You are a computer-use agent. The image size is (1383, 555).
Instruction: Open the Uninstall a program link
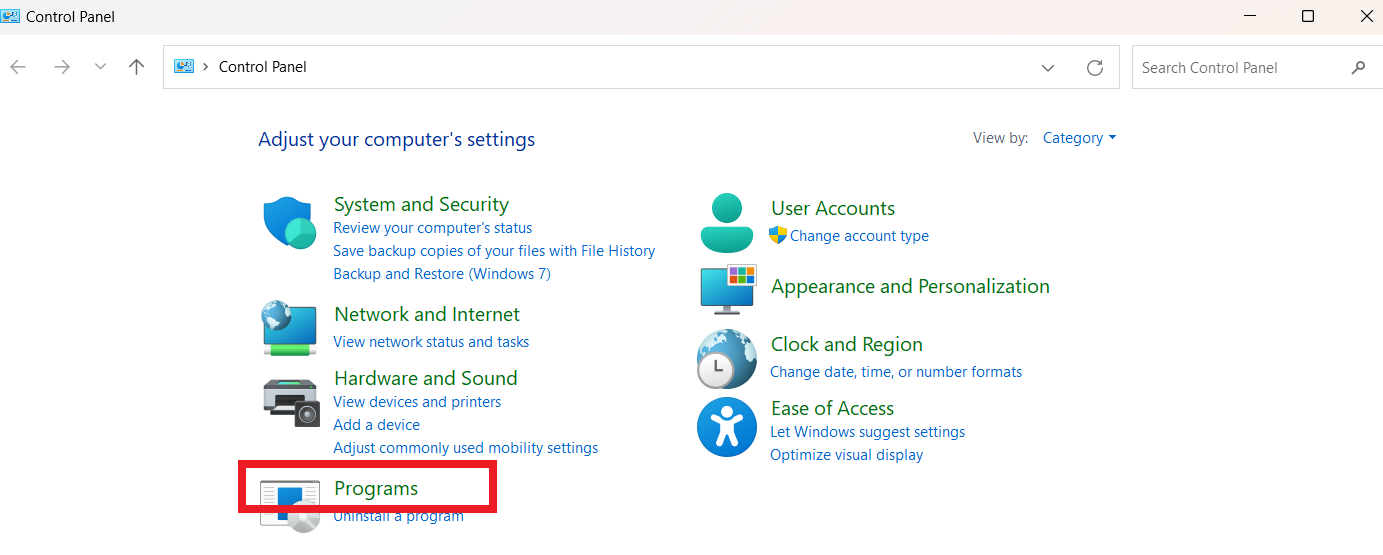click(398, 516)
